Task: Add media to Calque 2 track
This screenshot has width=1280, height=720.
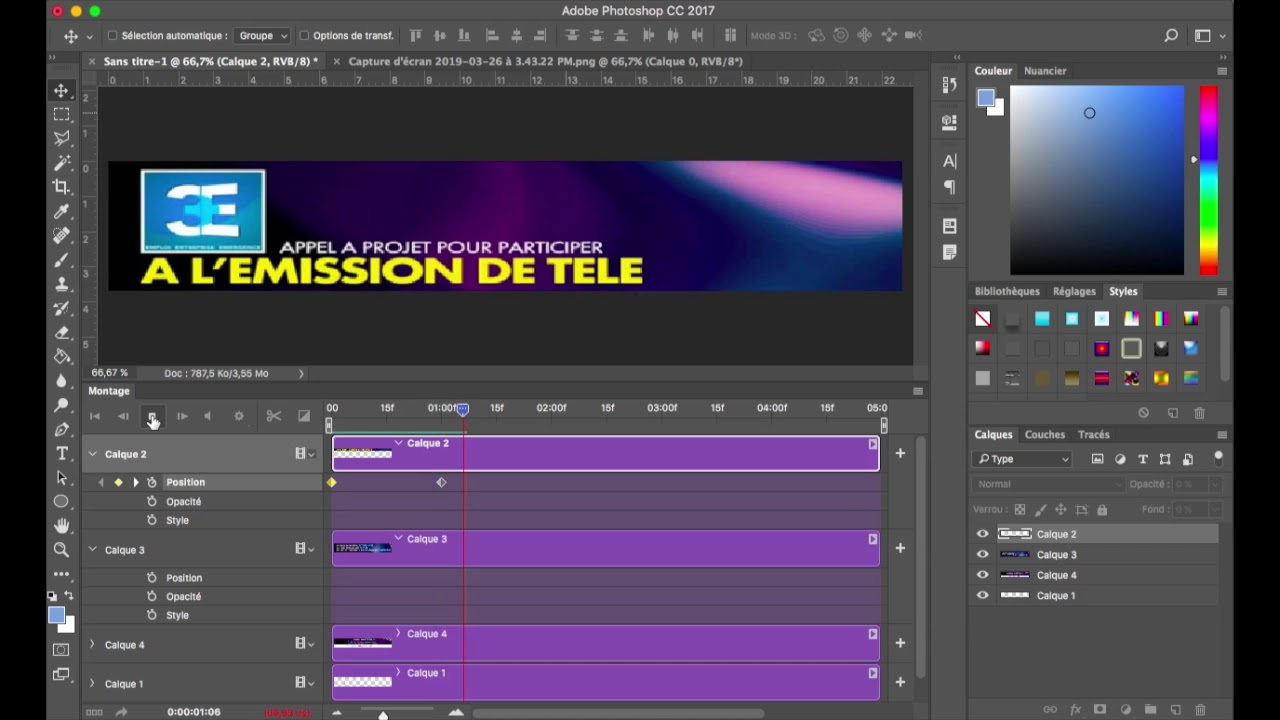Action: [900, 453]
